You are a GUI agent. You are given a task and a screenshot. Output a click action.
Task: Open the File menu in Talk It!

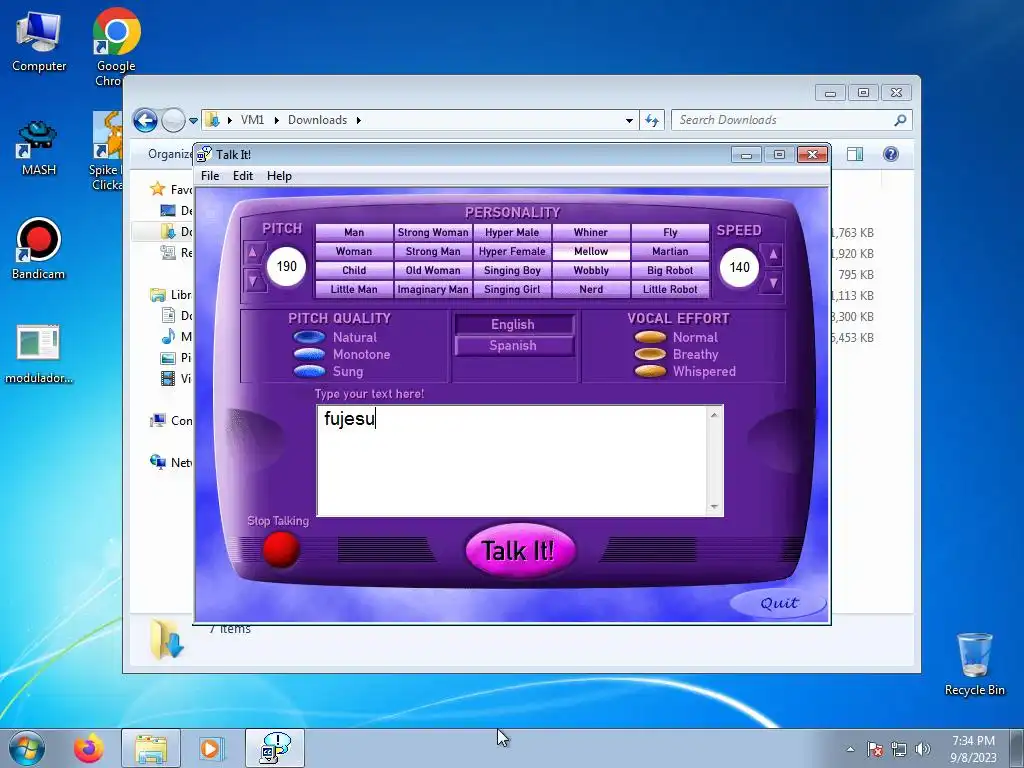(x=210, y=176)
